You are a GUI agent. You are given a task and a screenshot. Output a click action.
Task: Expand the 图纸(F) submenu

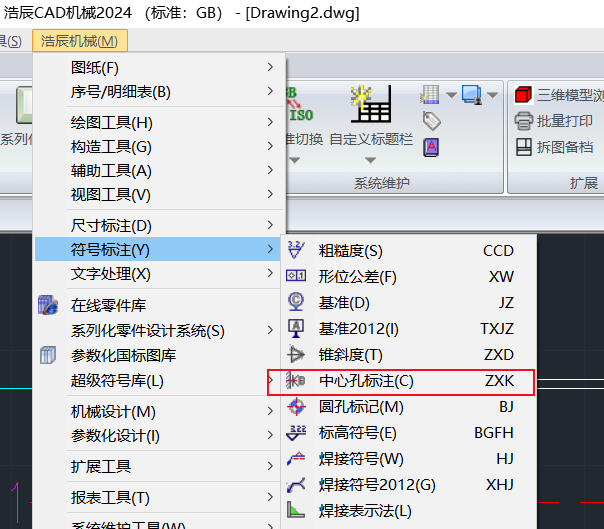(95, 67)
